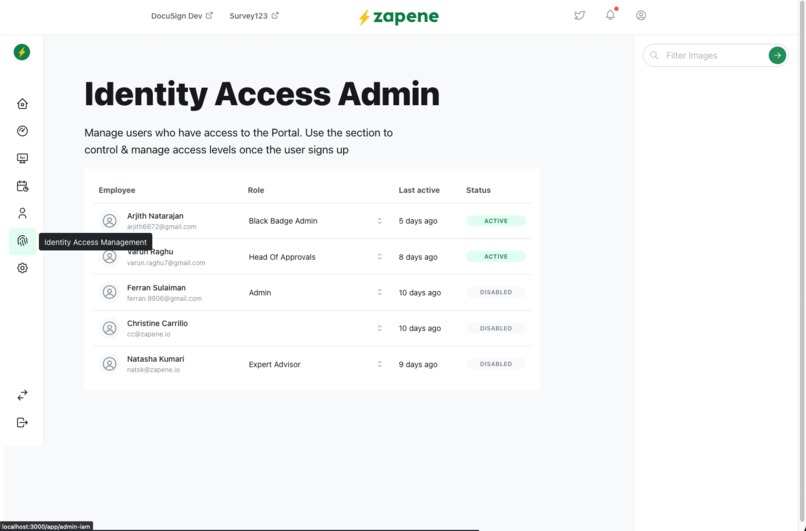Open the Head Of Approvals role dropdown
The width and height of the screenshot is (806, 531).
[x=315, y=257]
